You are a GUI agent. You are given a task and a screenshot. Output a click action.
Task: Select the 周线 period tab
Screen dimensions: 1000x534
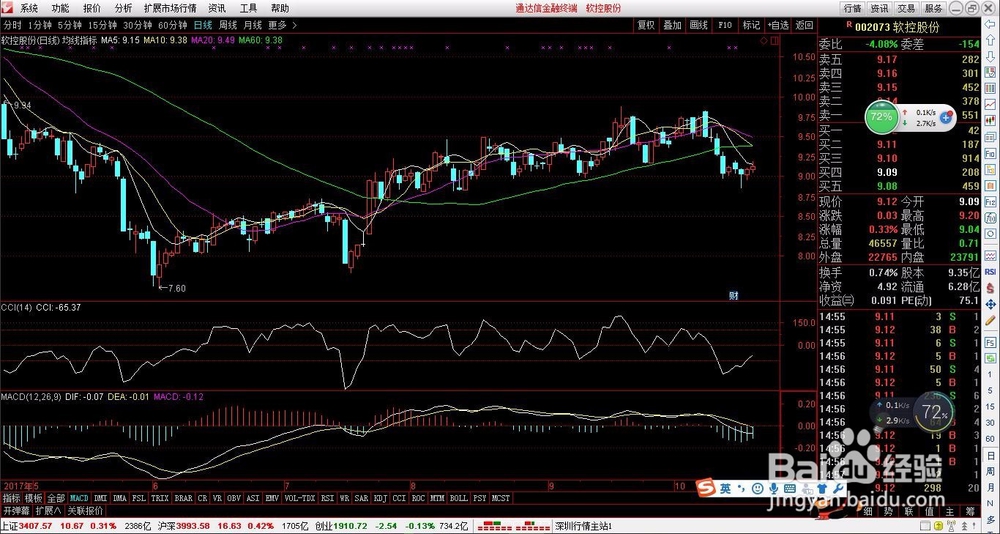coord(228,26)
